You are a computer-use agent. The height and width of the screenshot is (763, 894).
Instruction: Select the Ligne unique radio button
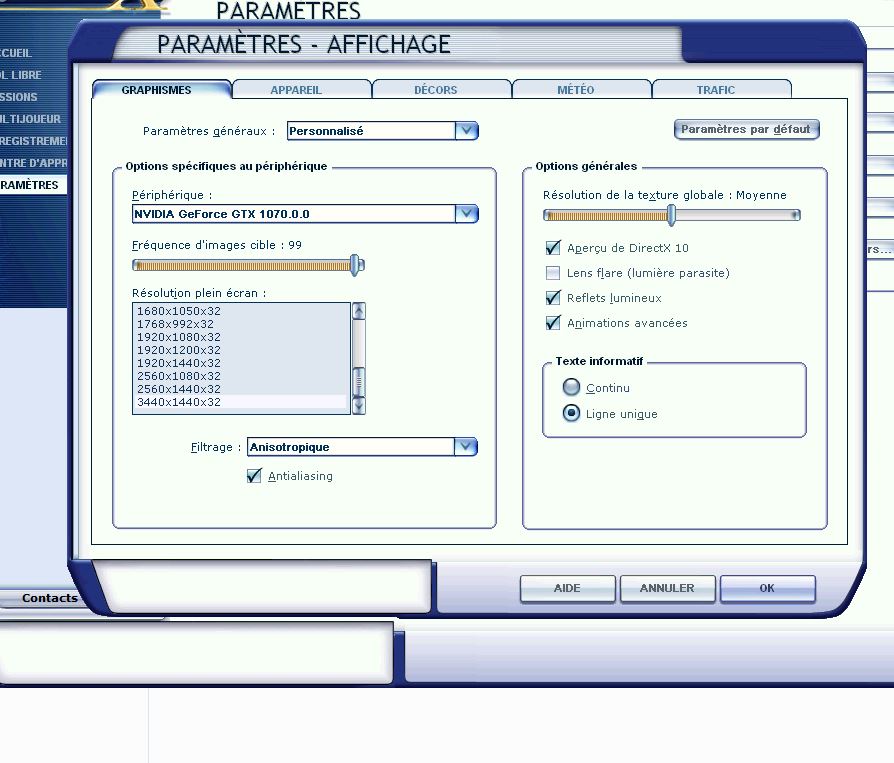pos(571,413)
